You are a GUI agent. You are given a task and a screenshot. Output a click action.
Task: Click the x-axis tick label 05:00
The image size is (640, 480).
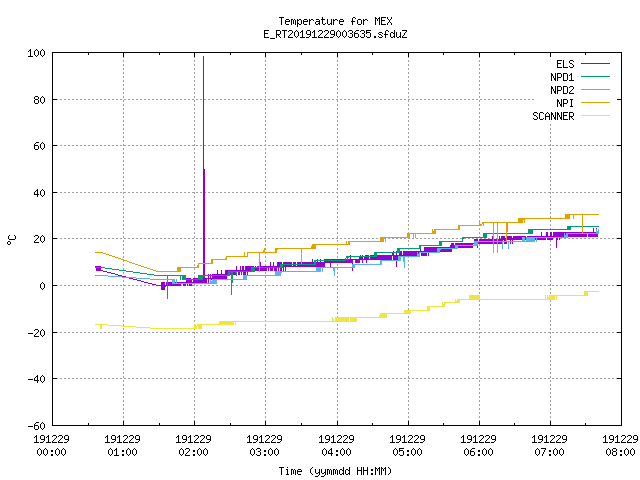407,452
